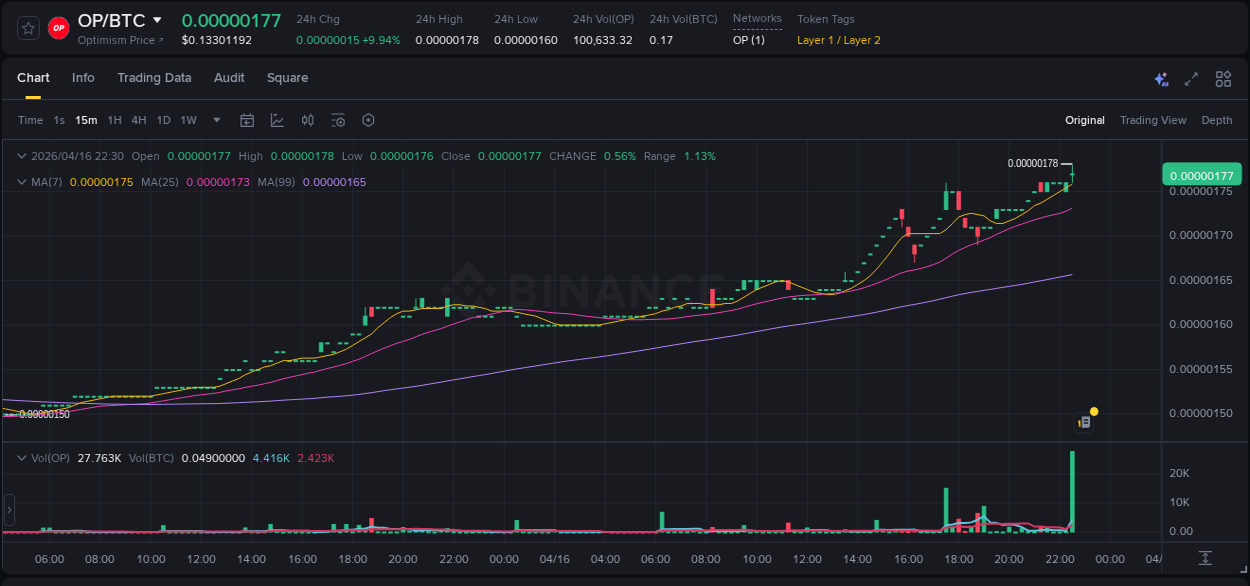Select the Chart tab
1250x586 pixels.
(33, 78)
